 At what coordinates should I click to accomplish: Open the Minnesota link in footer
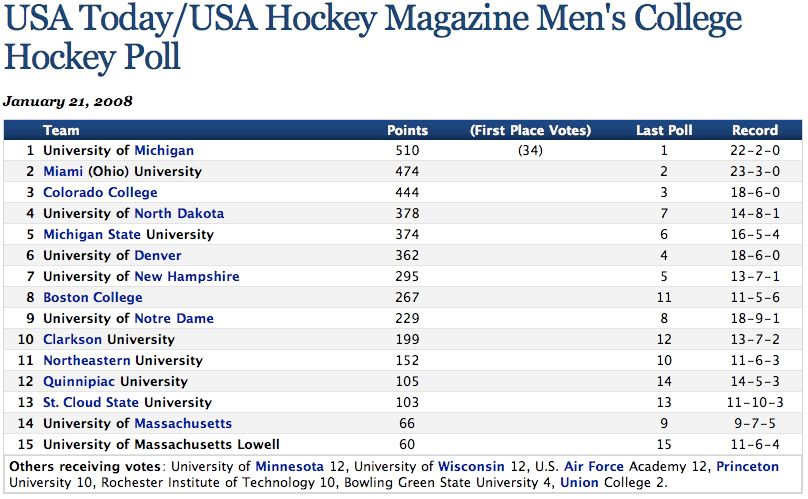(x=289, y=466)
